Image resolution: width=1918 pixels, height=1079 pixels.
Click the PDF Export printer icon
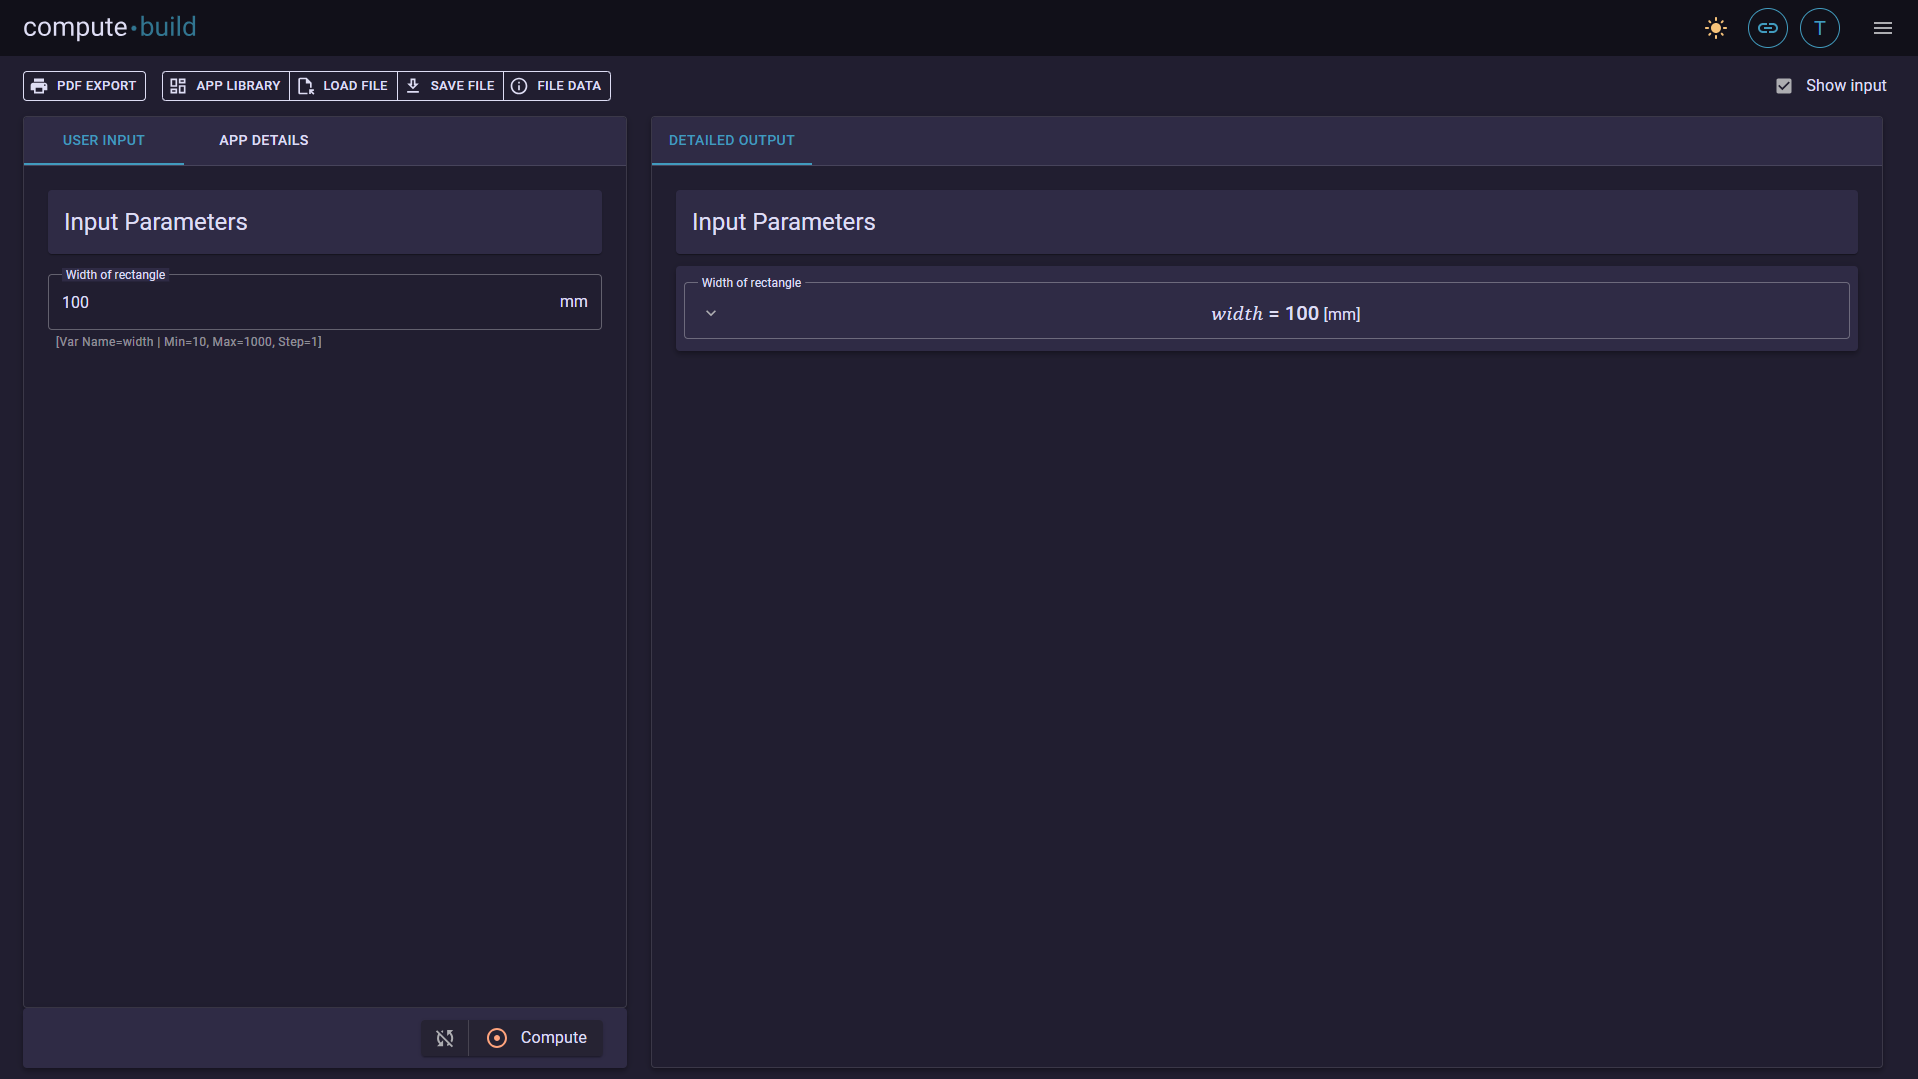click(x=40, y=86)
